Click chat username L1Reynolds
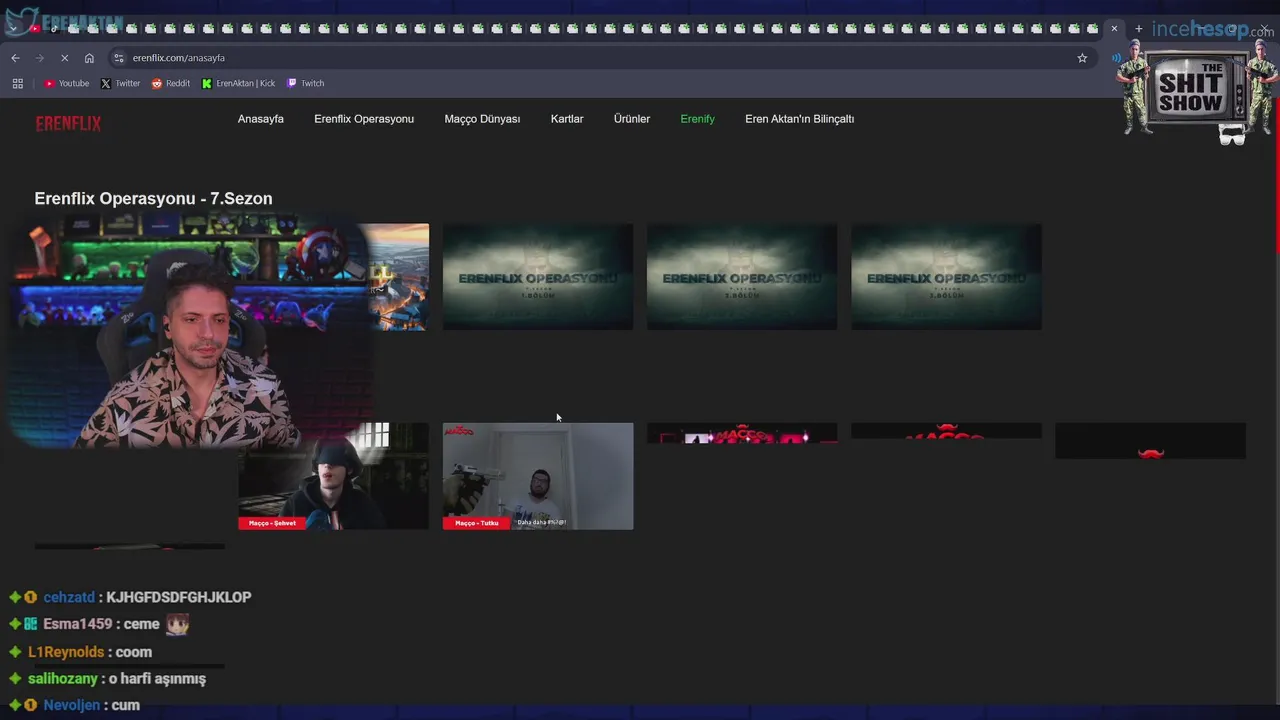This screenshot has height=720, width=1280. click(x=66, y=652)
